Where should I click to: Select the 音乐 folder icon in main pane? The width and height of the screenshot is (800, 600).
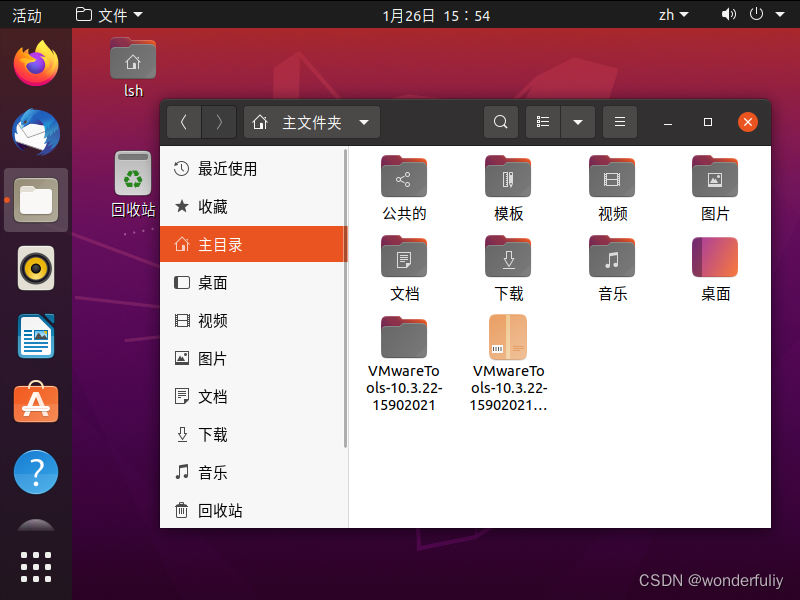[x=612, y=257]
